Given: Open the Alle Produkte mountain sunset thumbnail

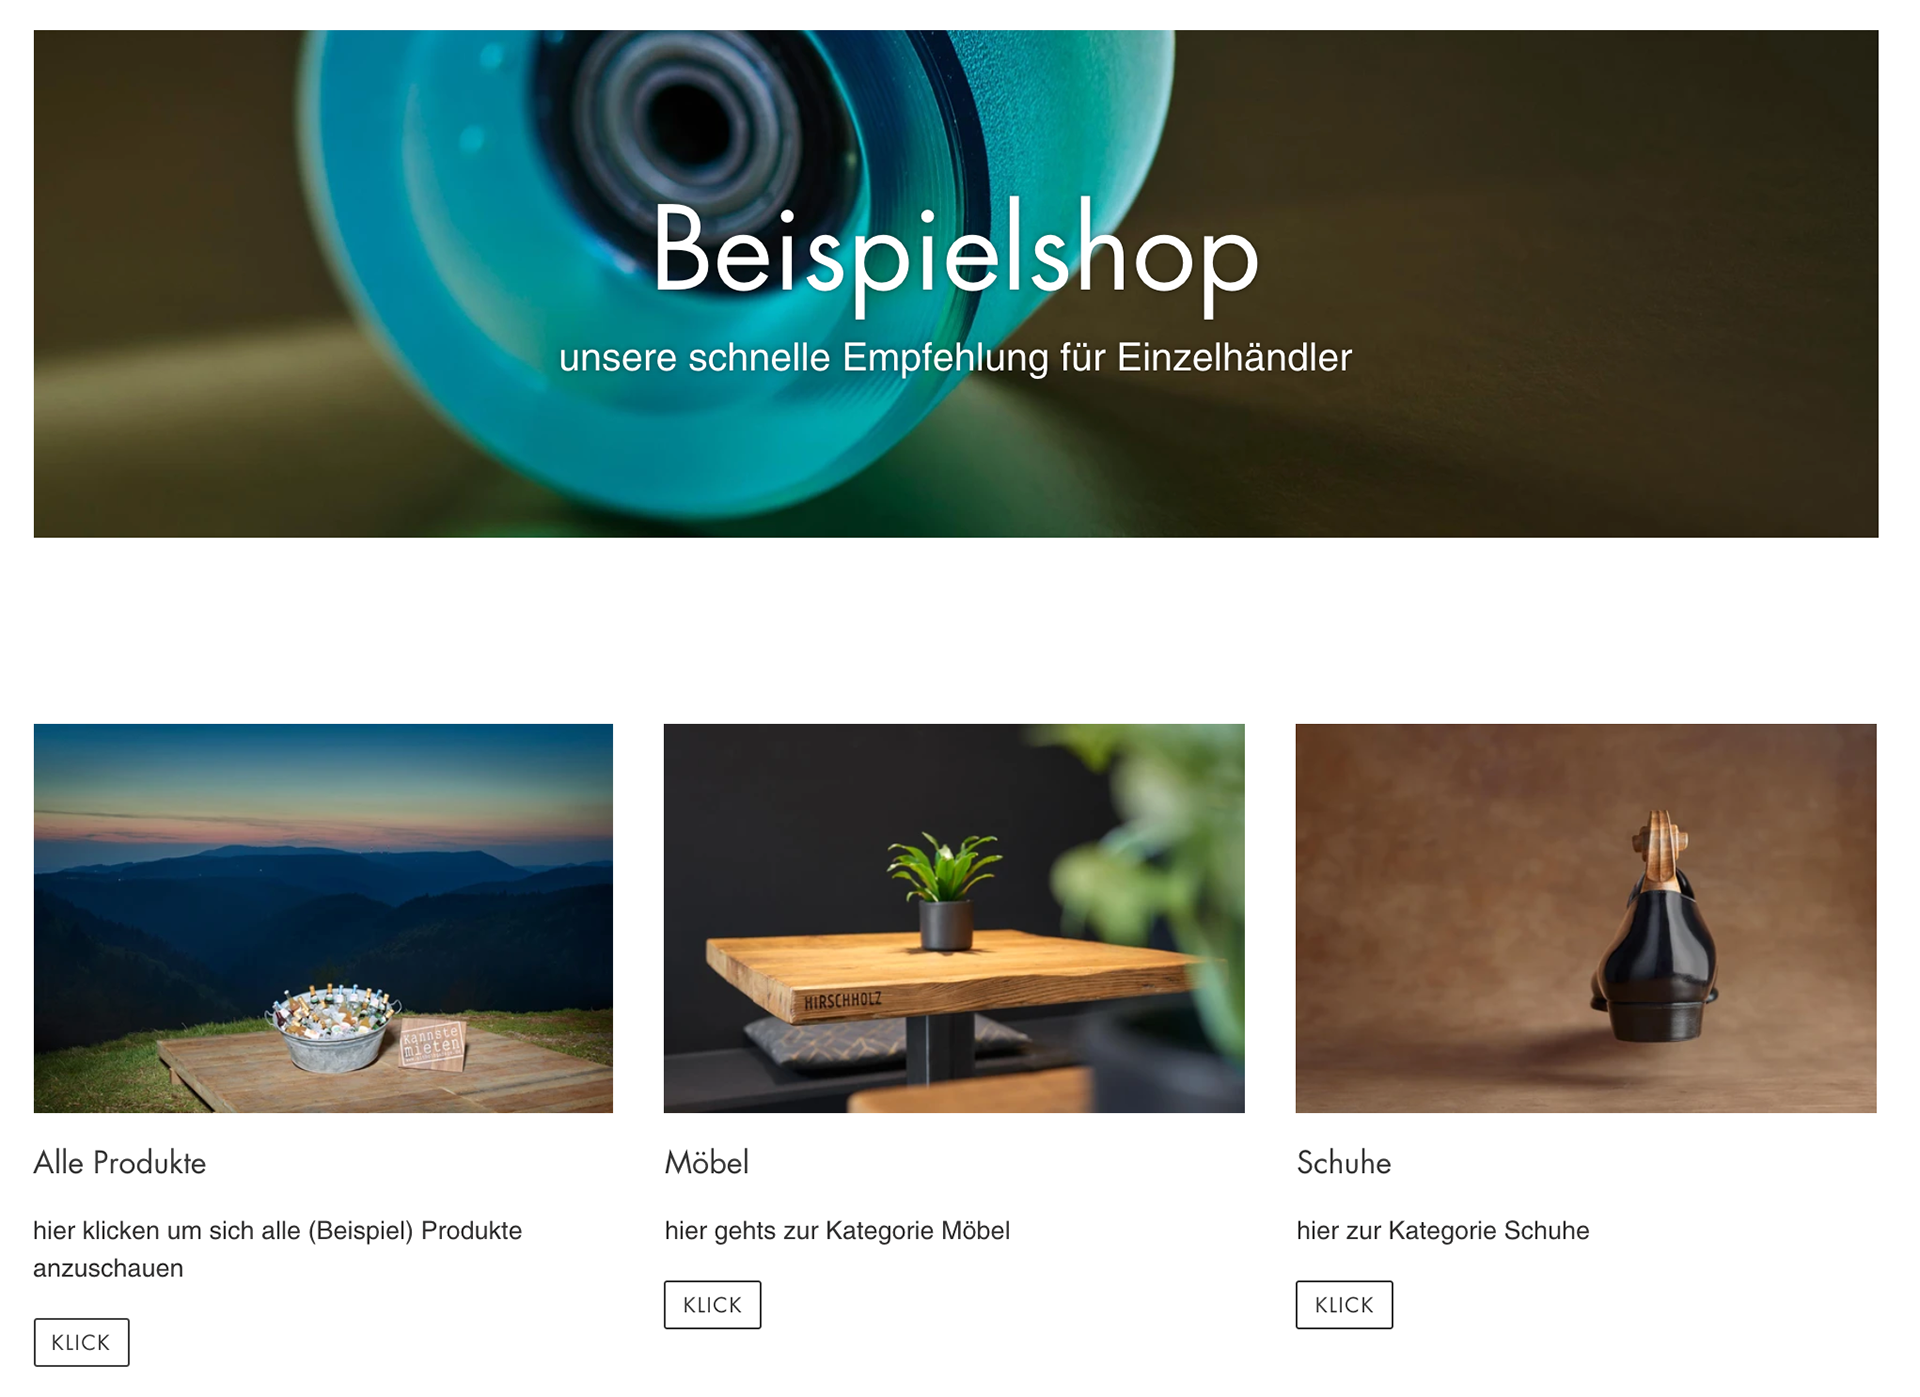Looking at the screenshot, I should coord(323,918).
